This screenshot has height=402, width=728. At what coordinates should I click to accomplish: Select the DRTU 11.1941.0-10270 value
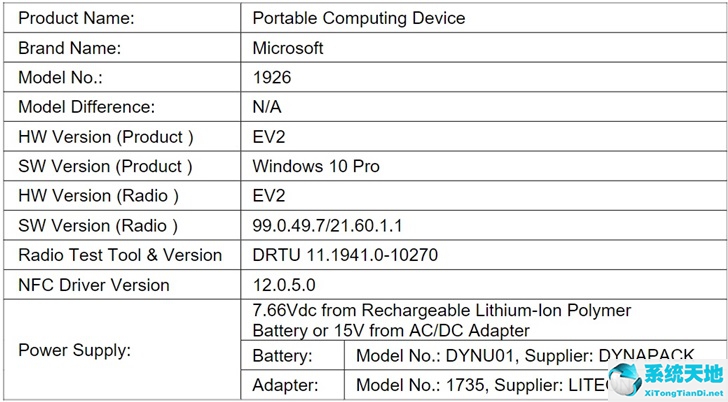[345, 255]
